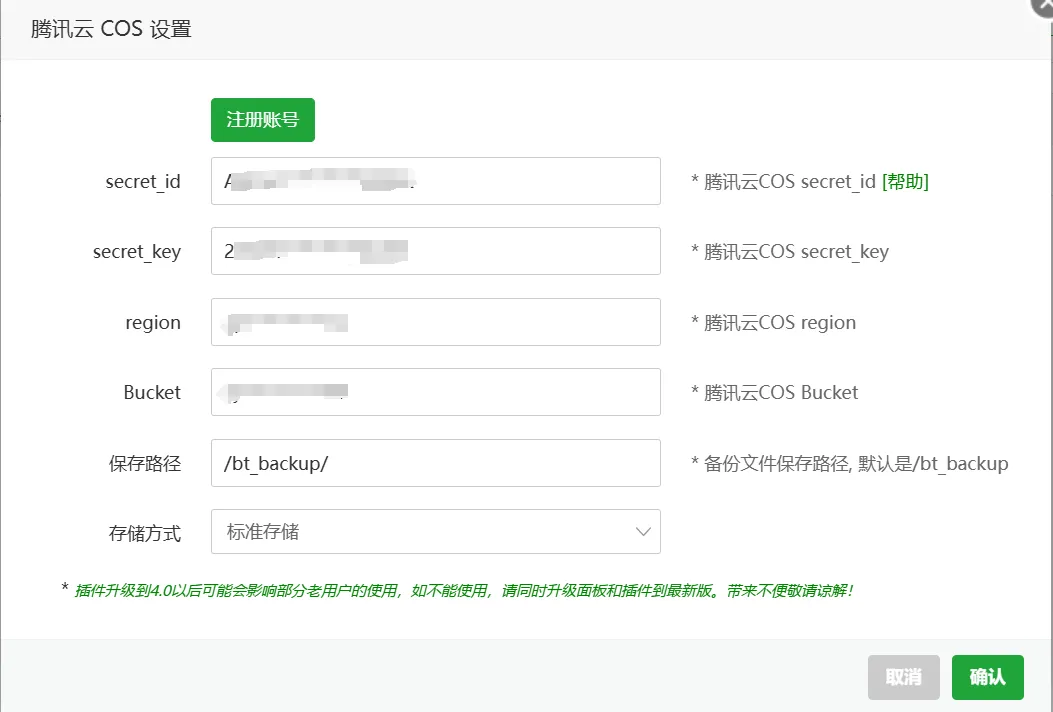This screenshot has height=712, width=1053.
Task: Expand the 存储方式 chevron arrow
Action: 643,532
